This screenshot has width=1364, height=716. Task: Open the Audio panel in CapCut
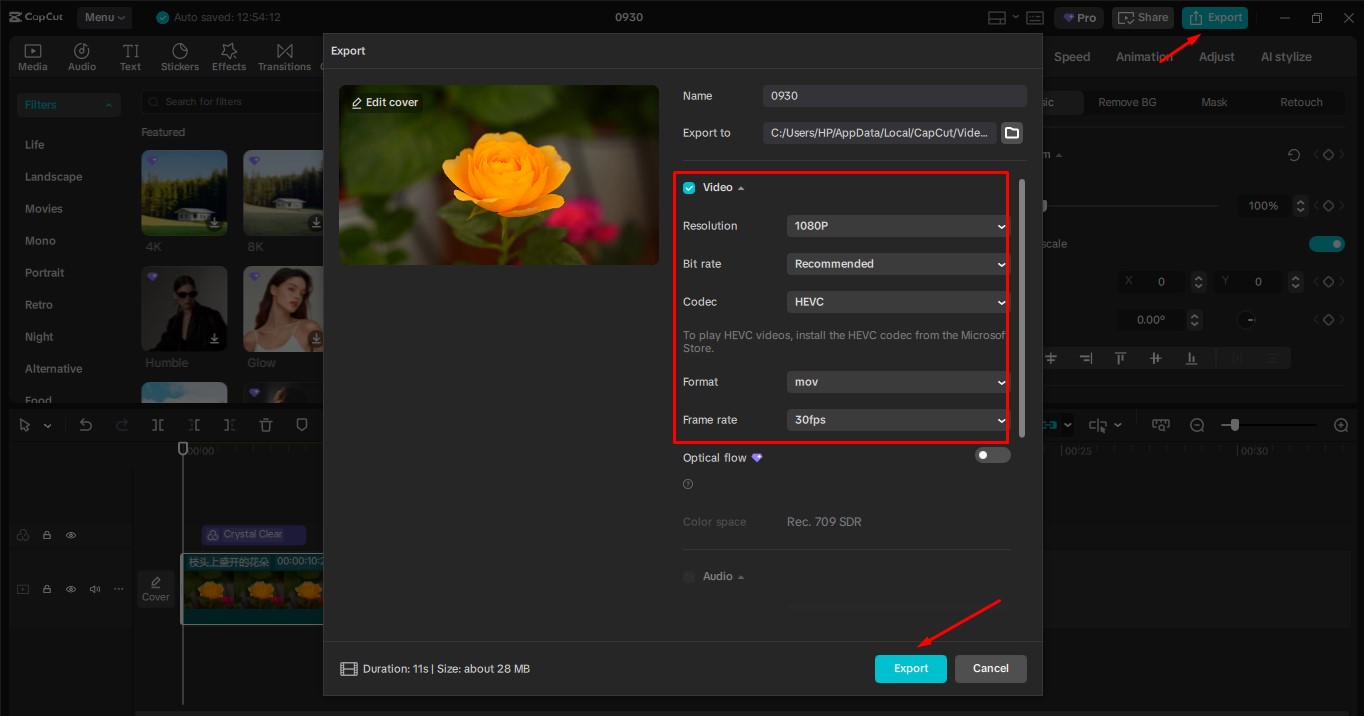pos(81,55)
